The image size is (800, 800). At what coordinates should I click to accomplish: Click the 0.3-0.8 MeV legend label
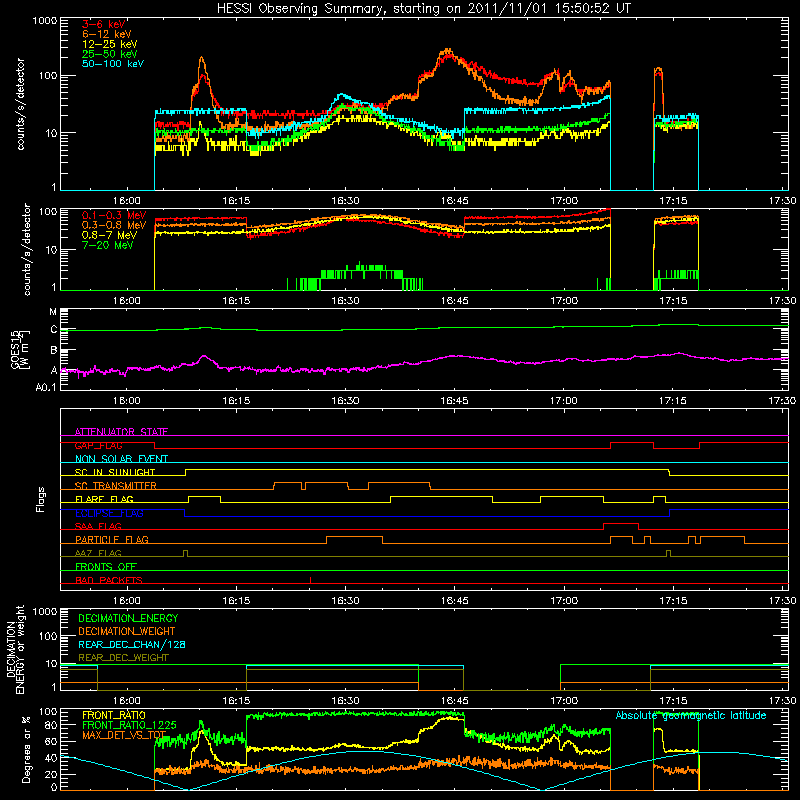click(114, 225)
